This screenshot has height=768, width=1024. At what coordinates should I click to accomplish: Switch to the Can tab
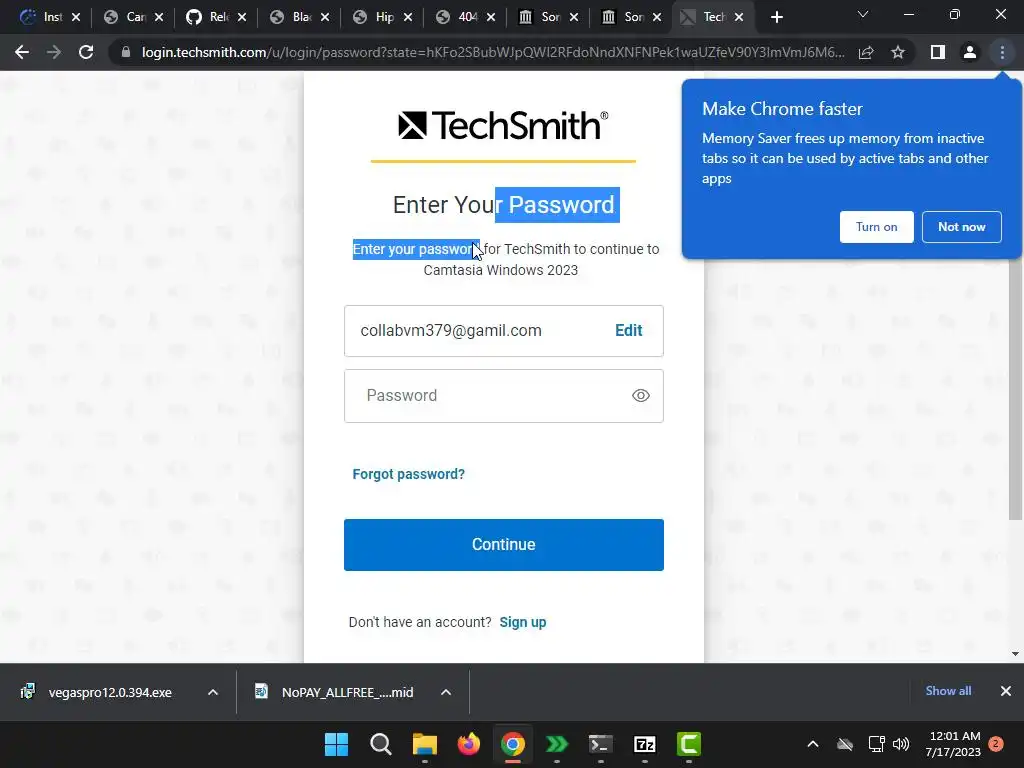click(126, 17)
